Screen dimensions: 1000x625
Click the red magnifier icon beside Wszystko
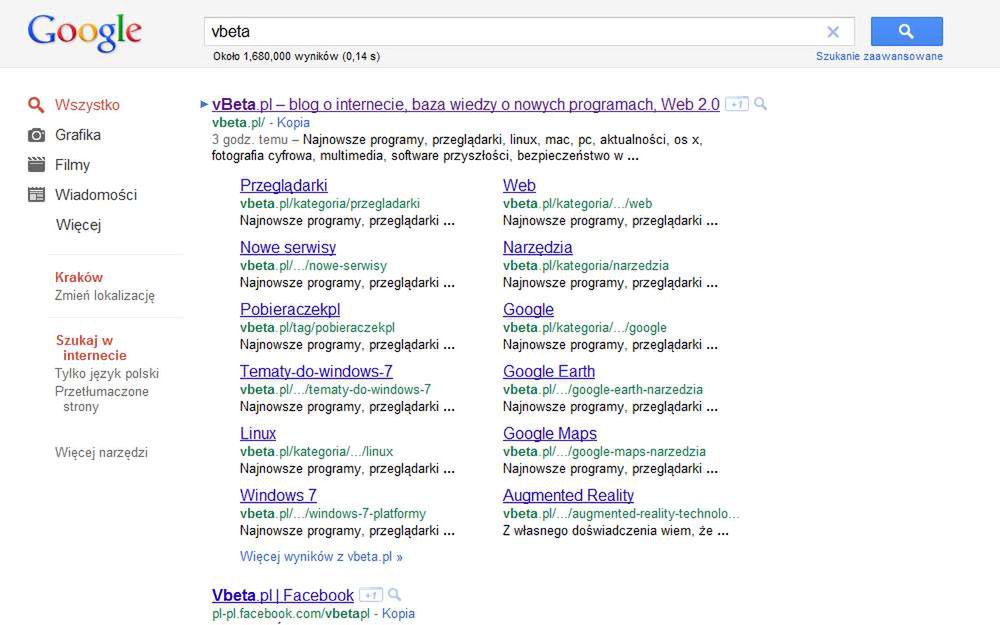(x=36, y=105)
